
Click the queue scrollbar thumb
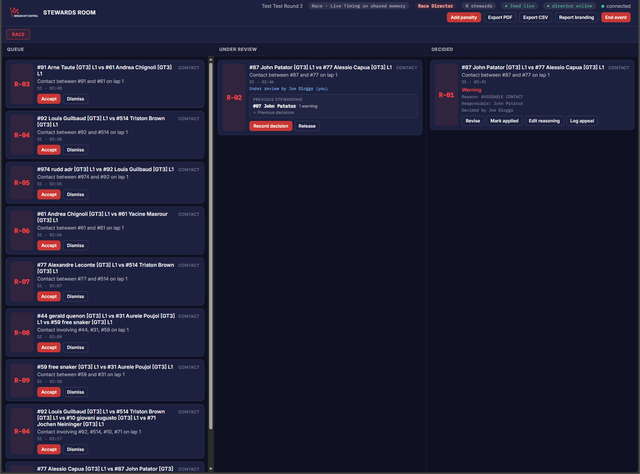point(211,246)
